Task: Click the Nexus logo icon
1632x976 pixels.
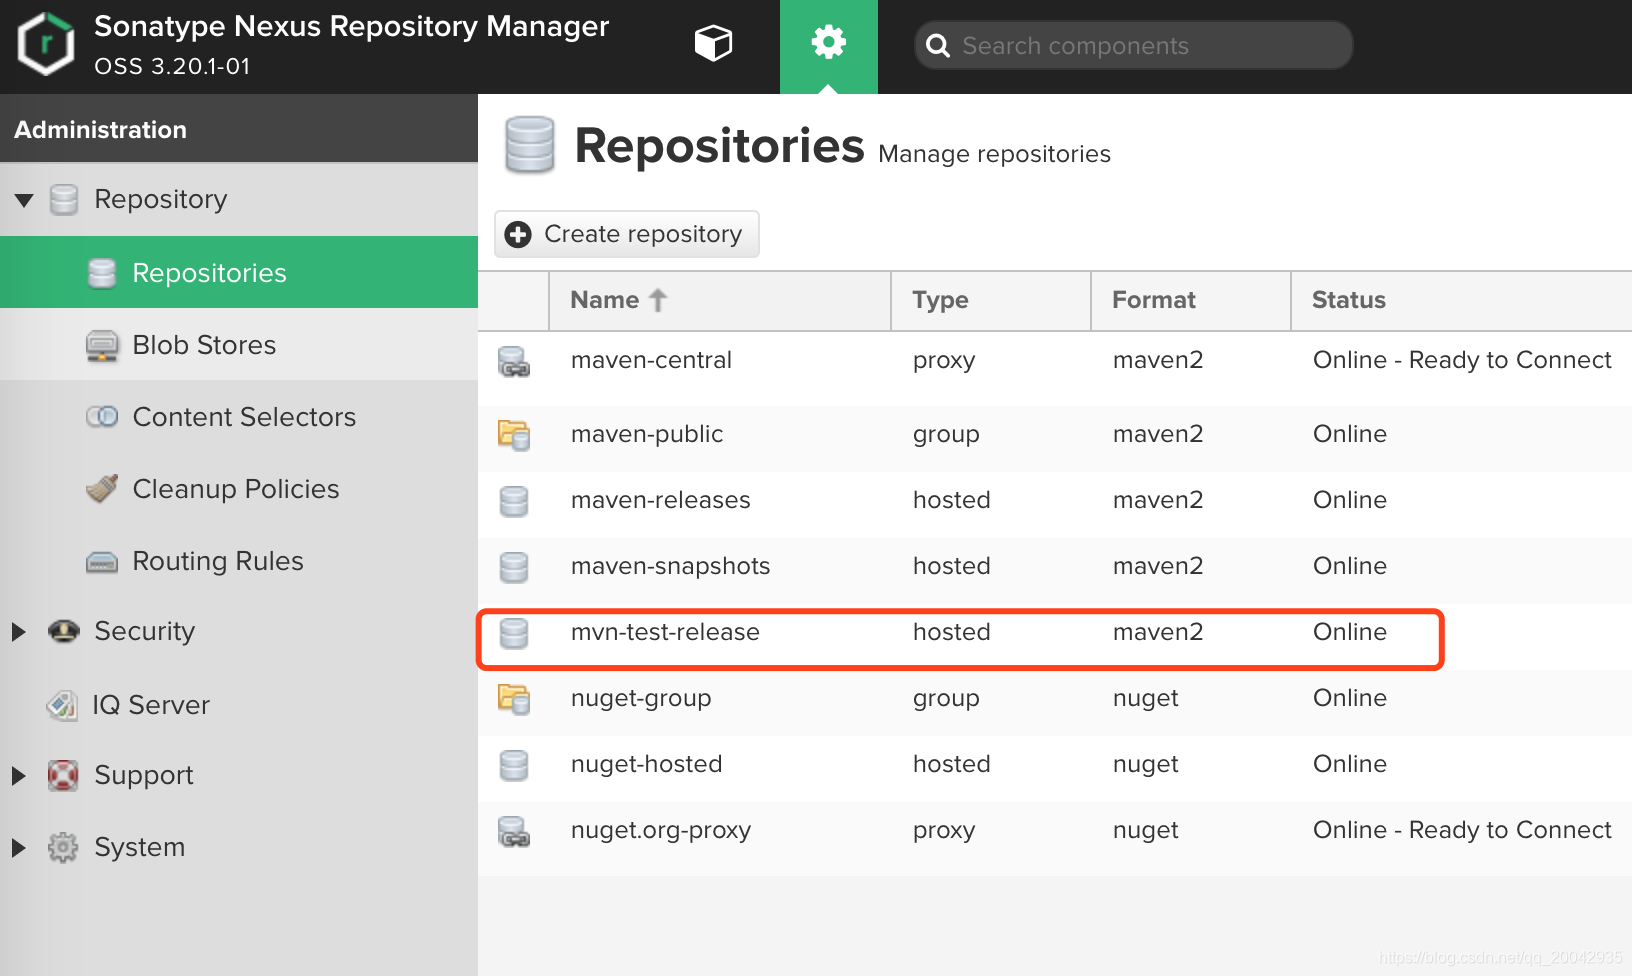Action: tap(46, 44)
